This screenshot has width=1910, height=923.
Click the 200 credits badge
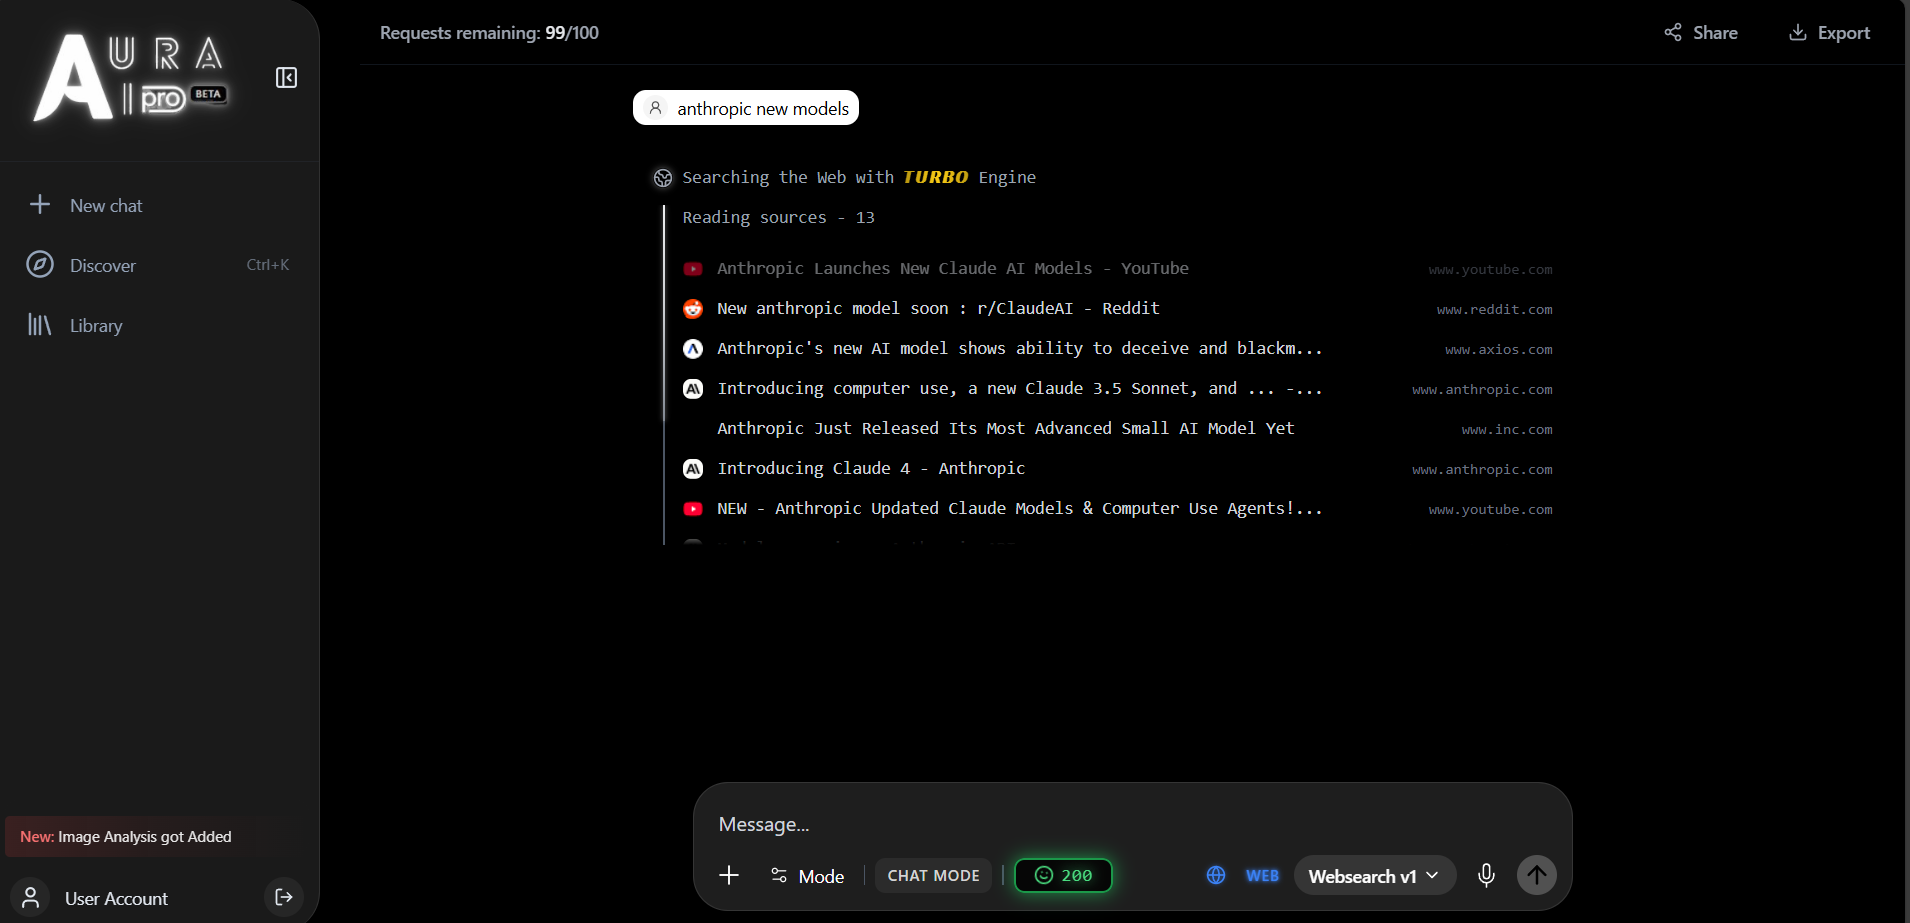pyautogui.click(x=1063, y=875)
